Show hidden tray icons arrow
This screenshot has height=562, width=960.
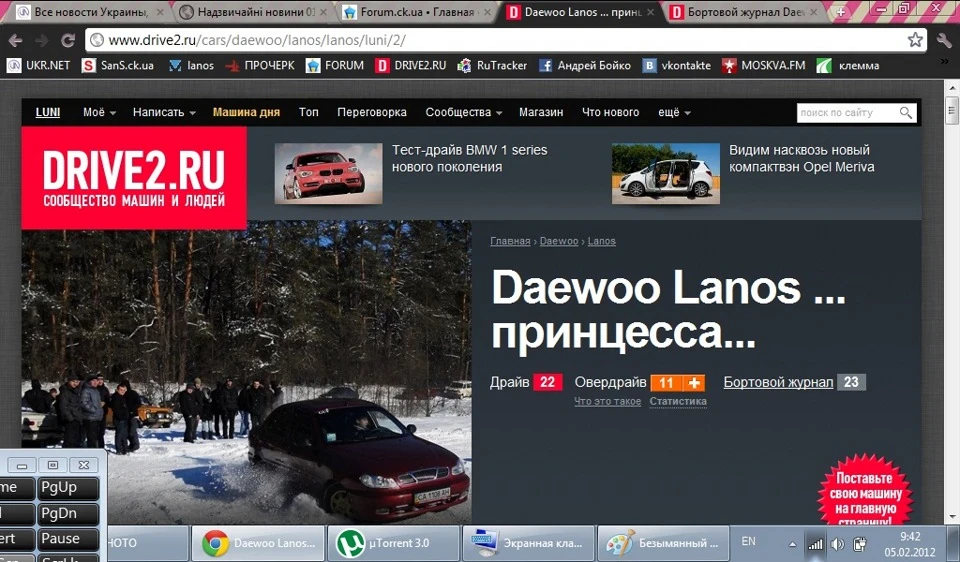coord(792,544)
